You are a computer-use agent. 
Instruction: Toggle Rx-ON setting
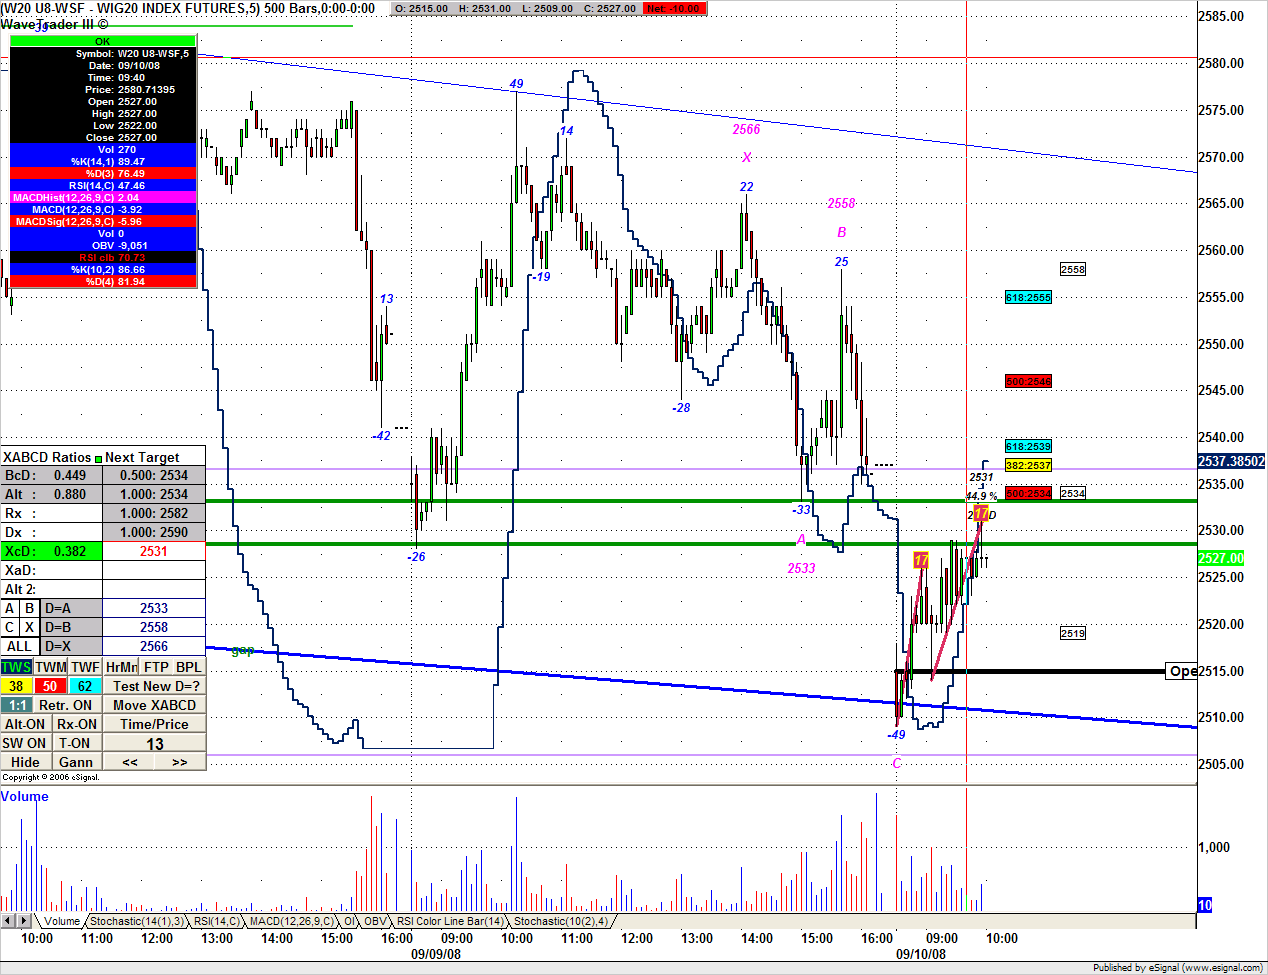tap(77, 724)
